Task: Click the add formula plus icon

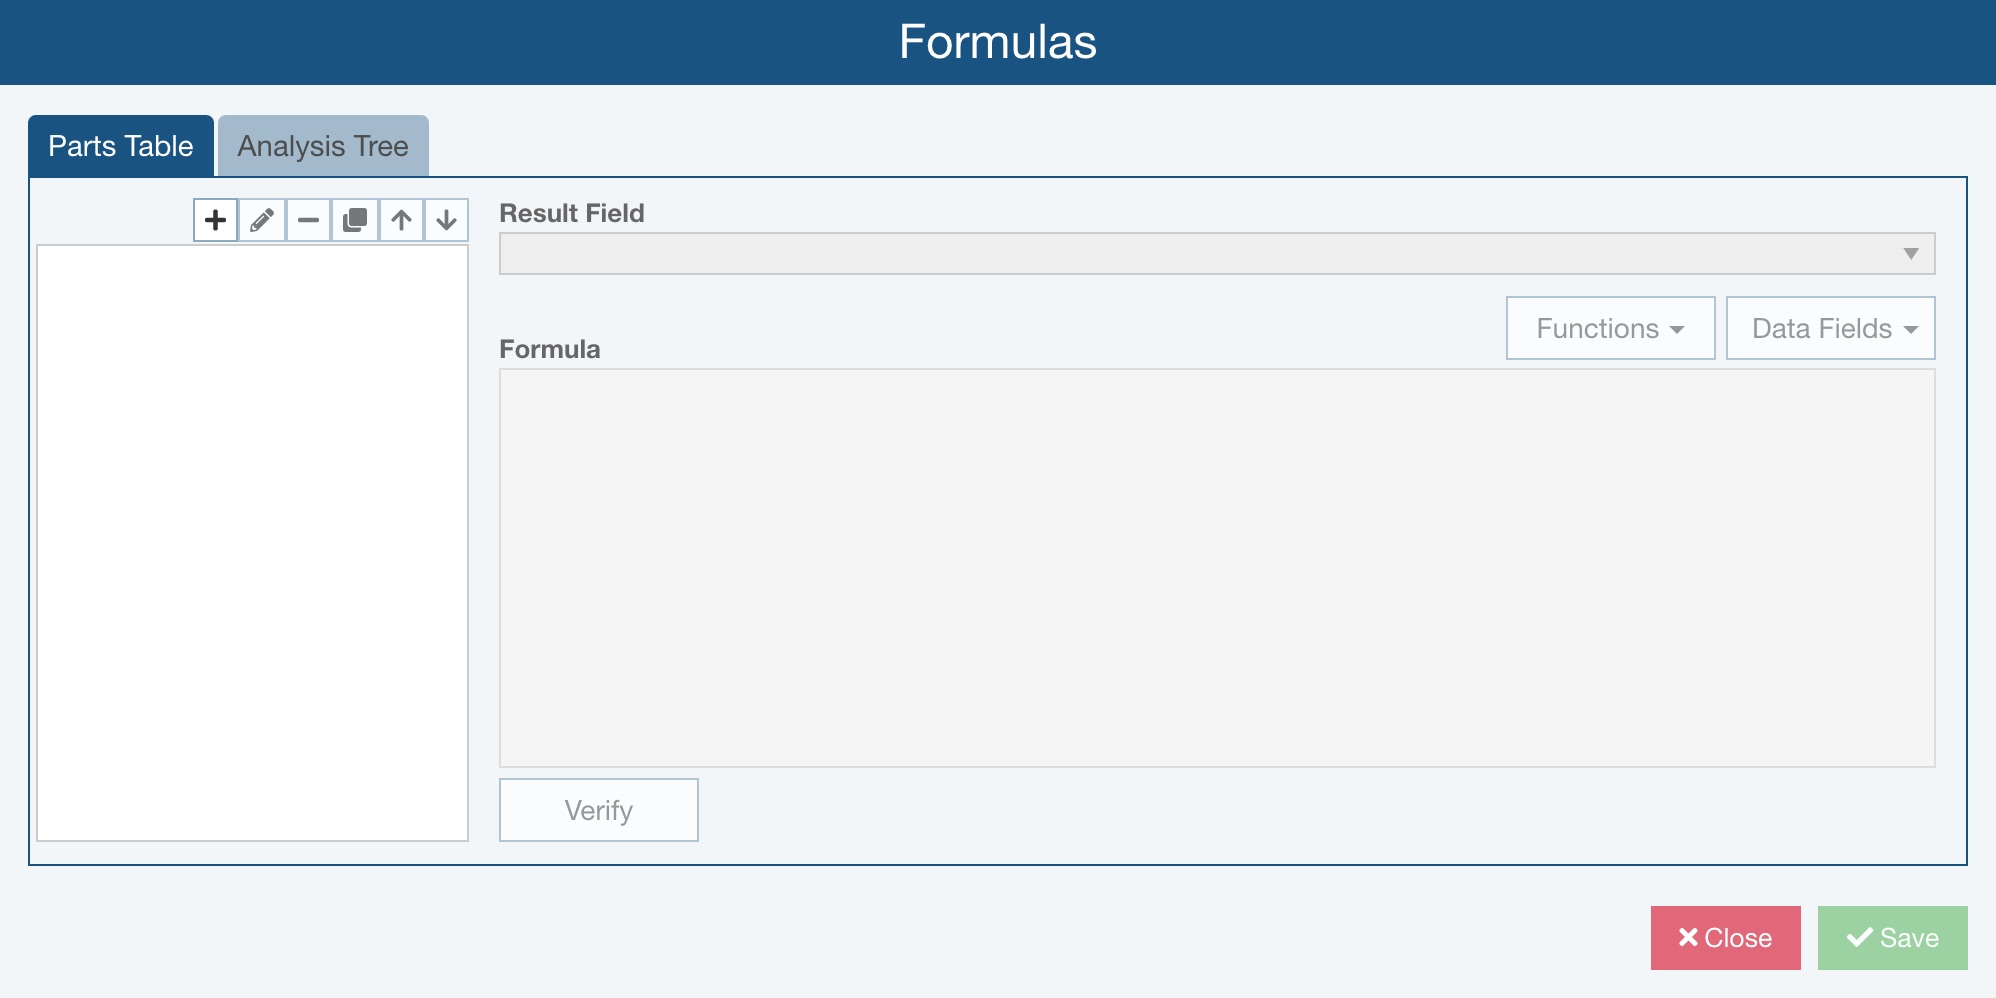Action: [x=215, y=220]
